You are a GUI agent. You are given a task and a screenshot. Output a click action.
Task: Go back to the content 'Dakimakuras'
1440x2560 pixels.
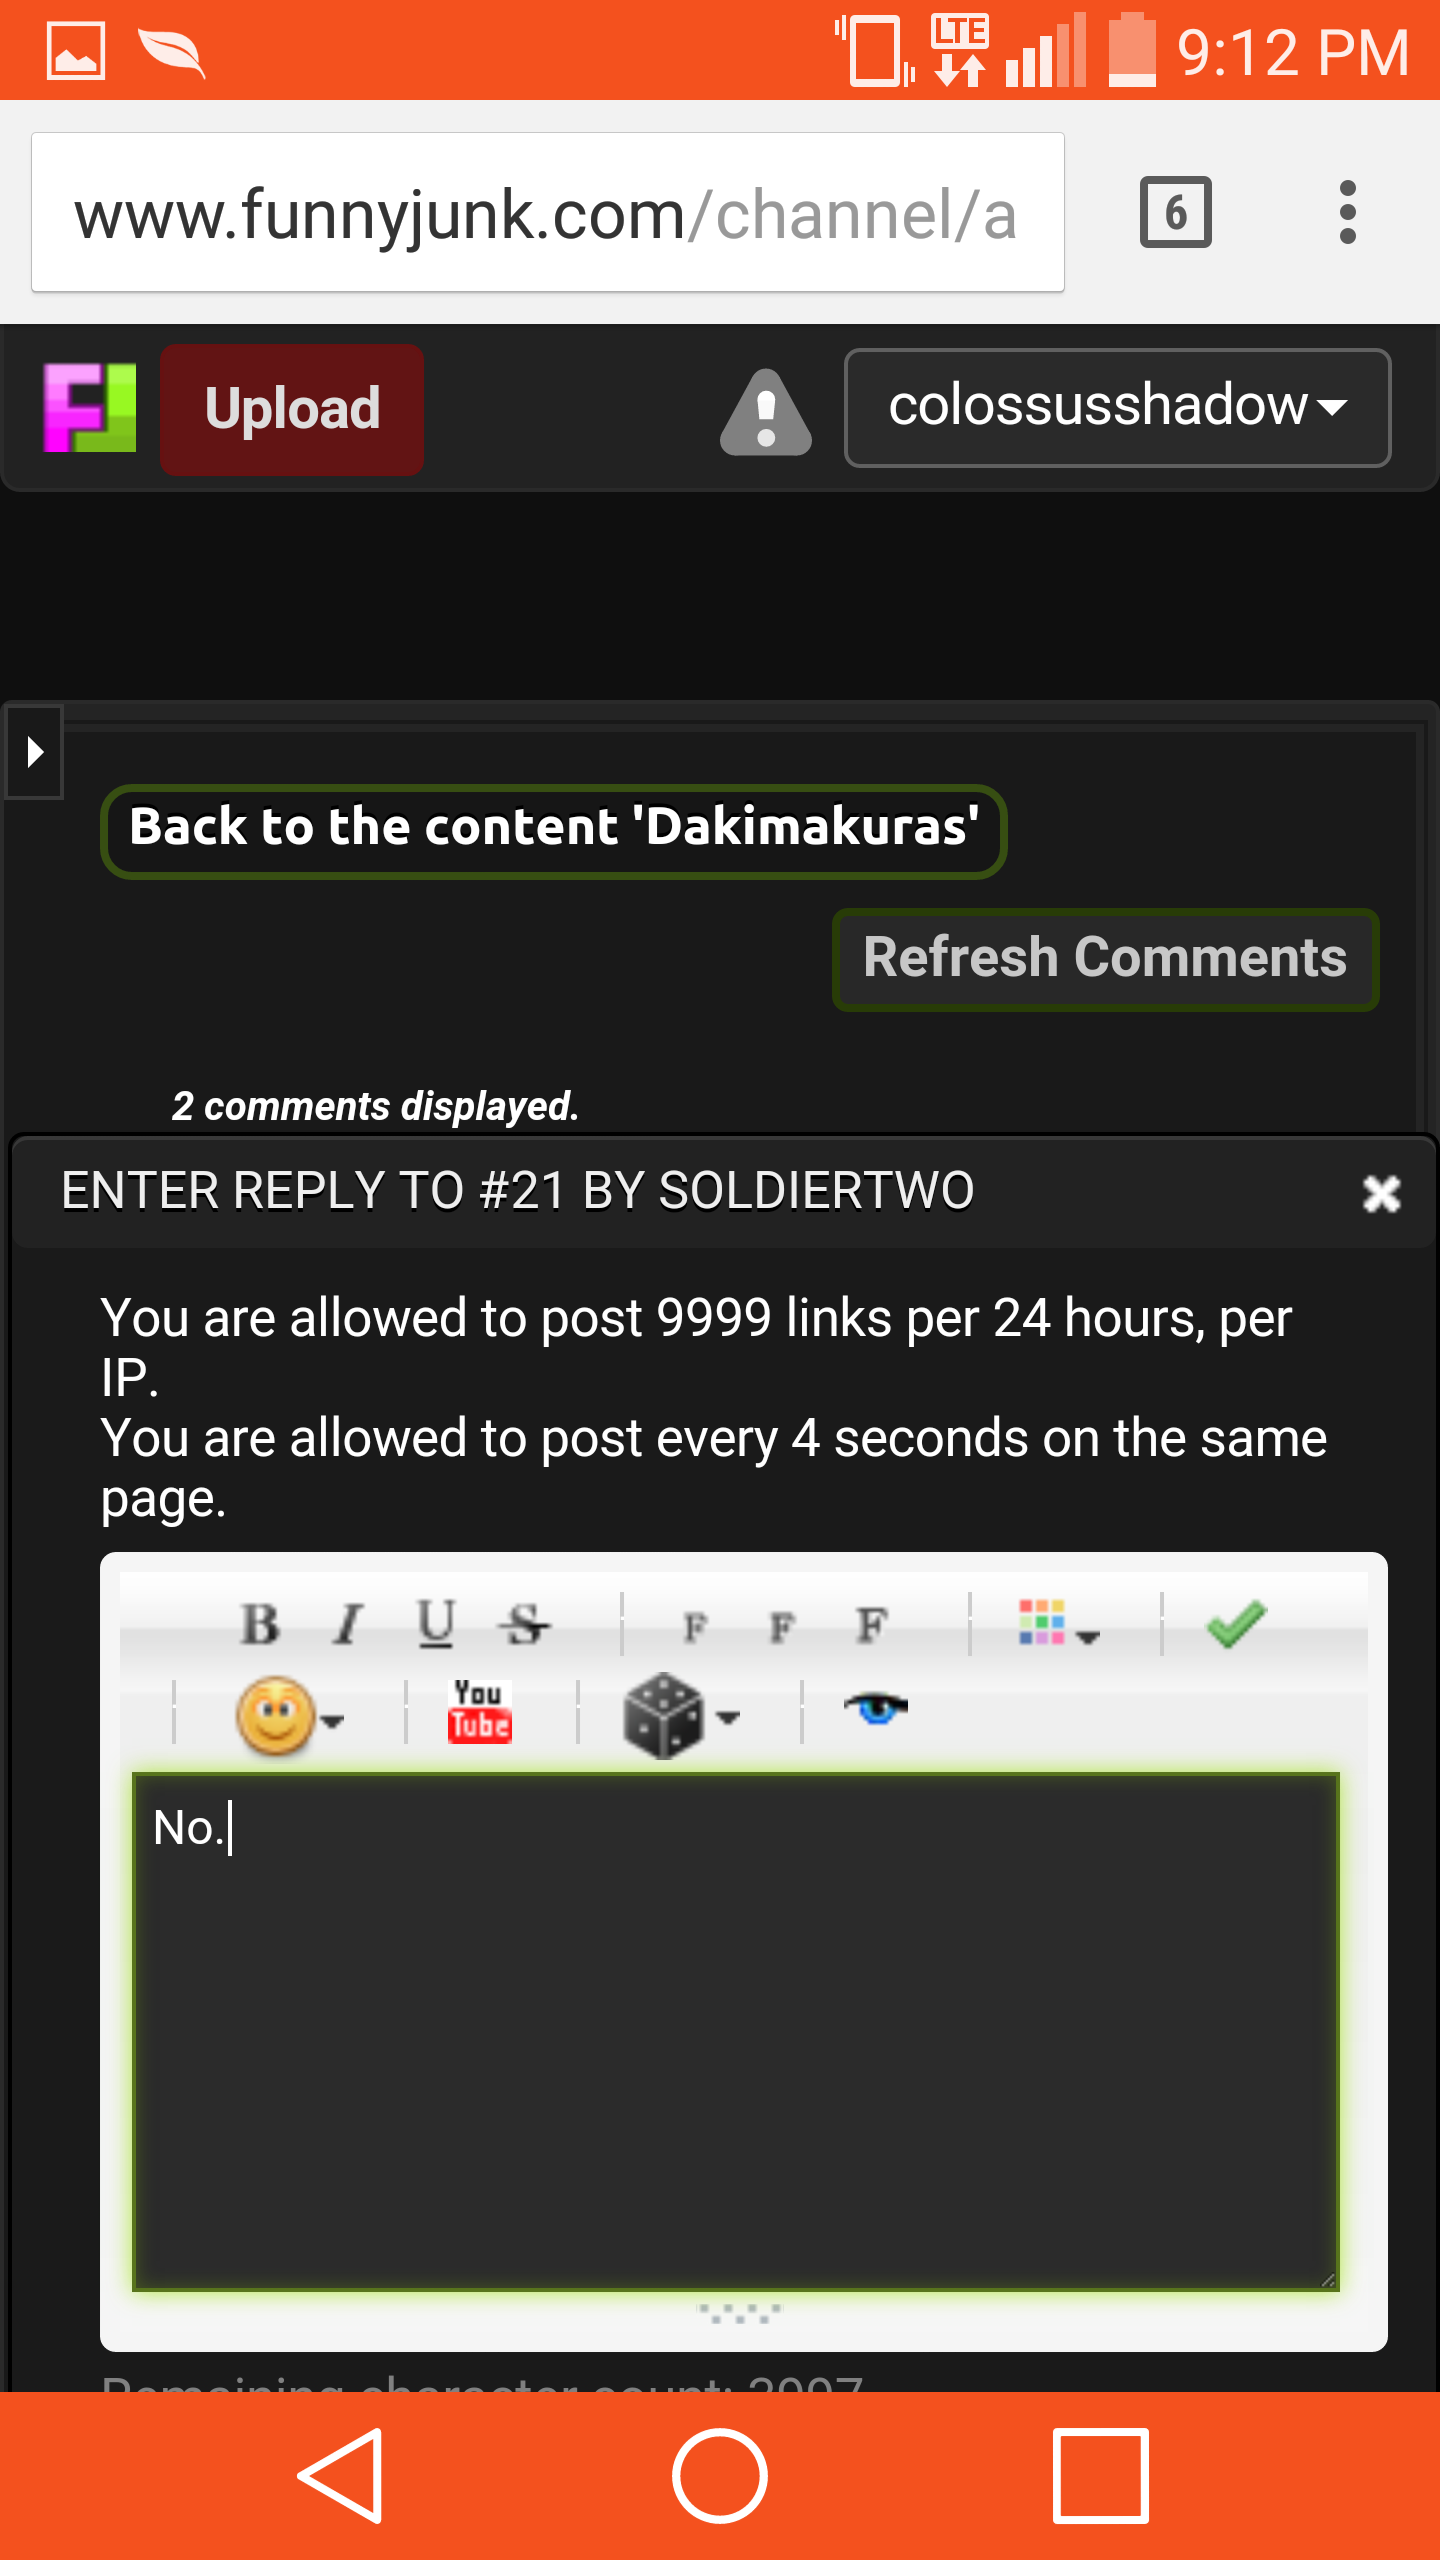point(553,830)
